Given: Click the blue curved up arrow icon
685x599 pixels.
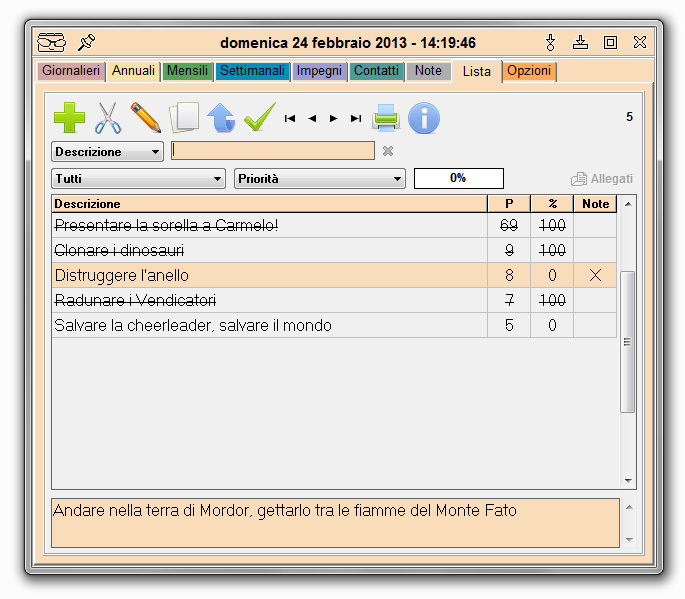Looking at the screenshot, I should point(221,118).
